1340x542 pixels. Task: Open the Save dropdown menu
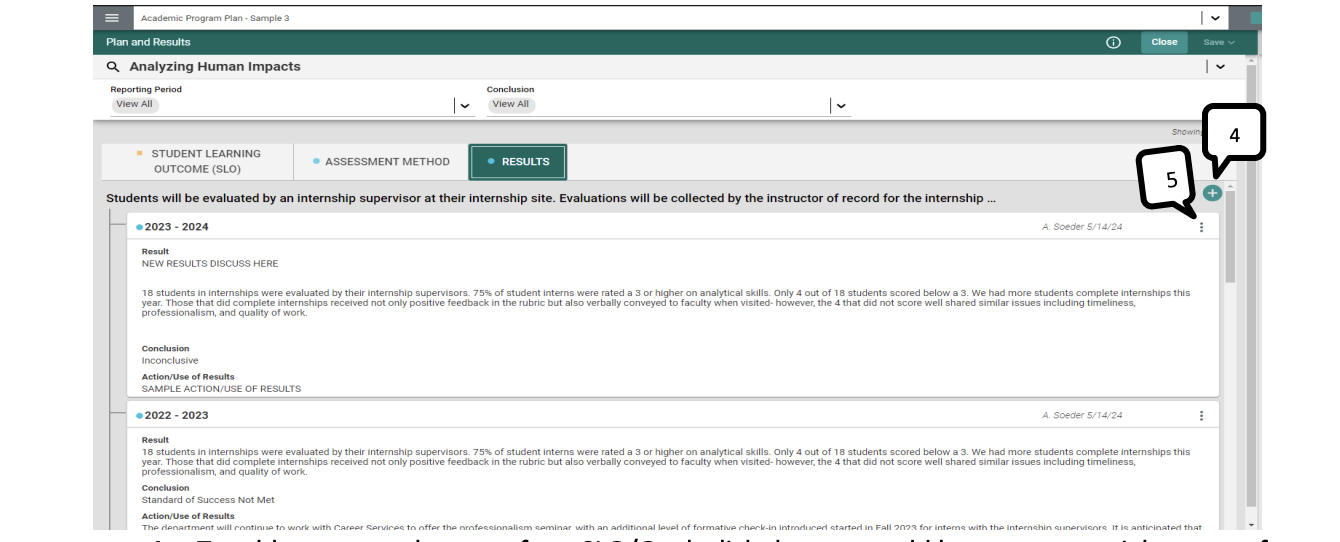click(x=1219, y=42)
